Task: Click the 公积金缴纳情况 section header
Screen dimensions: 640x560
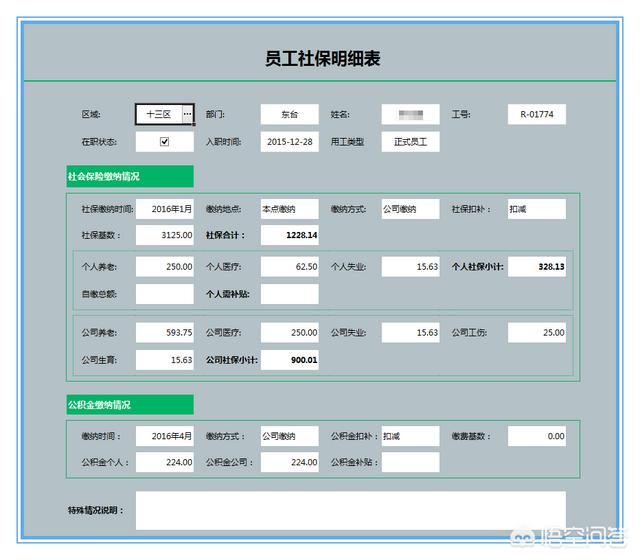Action: click(x=130, y=405)
